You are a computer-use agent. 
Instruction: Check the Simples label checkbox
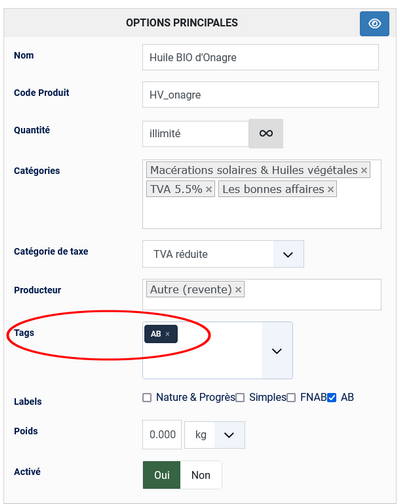(240, 398)
